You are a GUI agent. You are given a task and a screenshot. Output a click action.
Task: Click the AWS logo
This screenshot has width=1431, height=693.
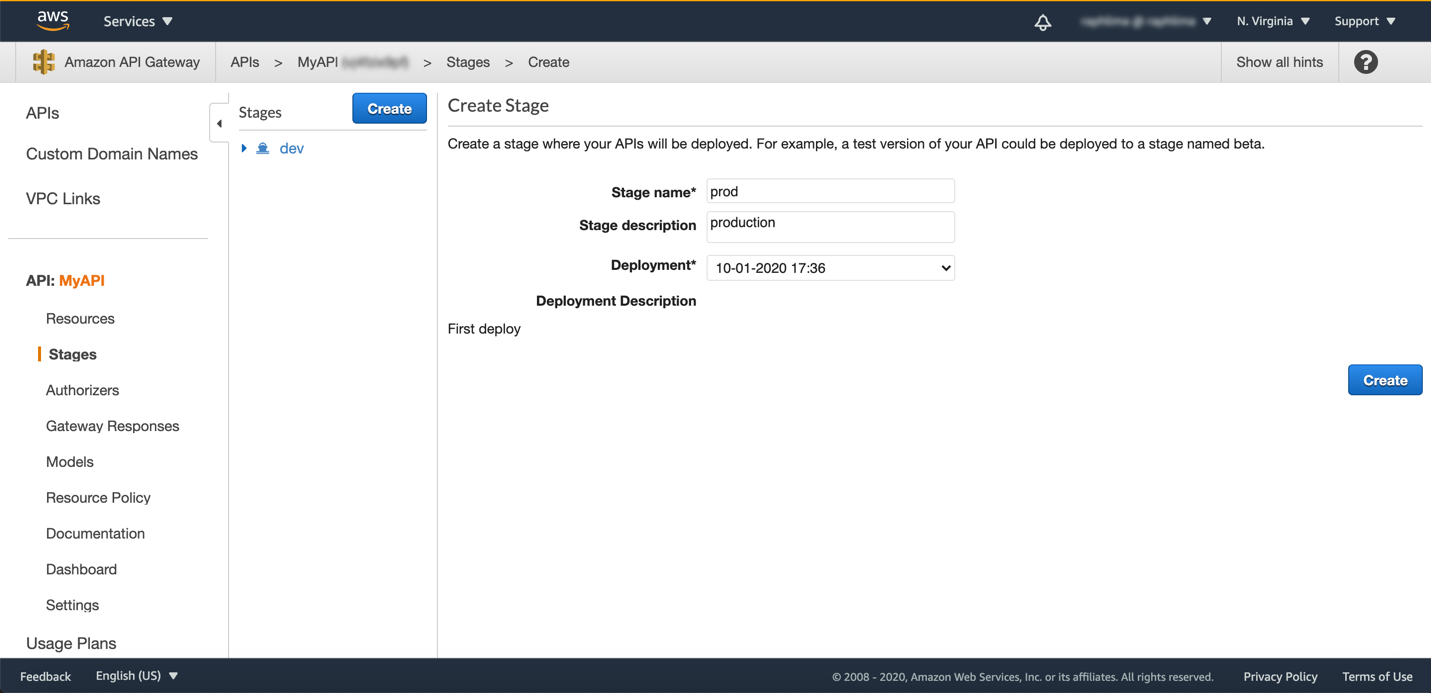(x=53, y=20)
